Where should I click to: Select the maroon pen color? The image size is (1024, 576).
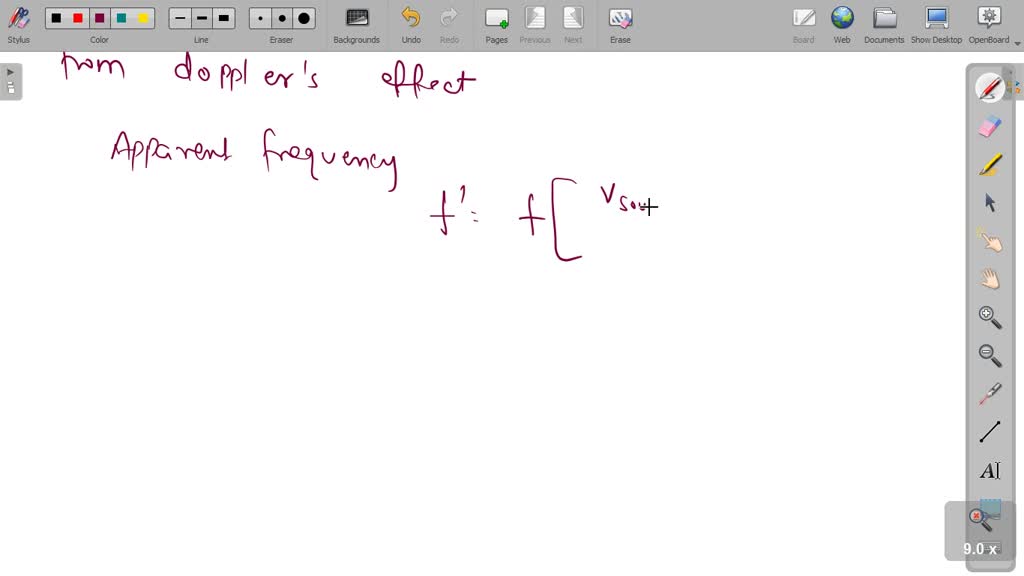tap(100, 18)
